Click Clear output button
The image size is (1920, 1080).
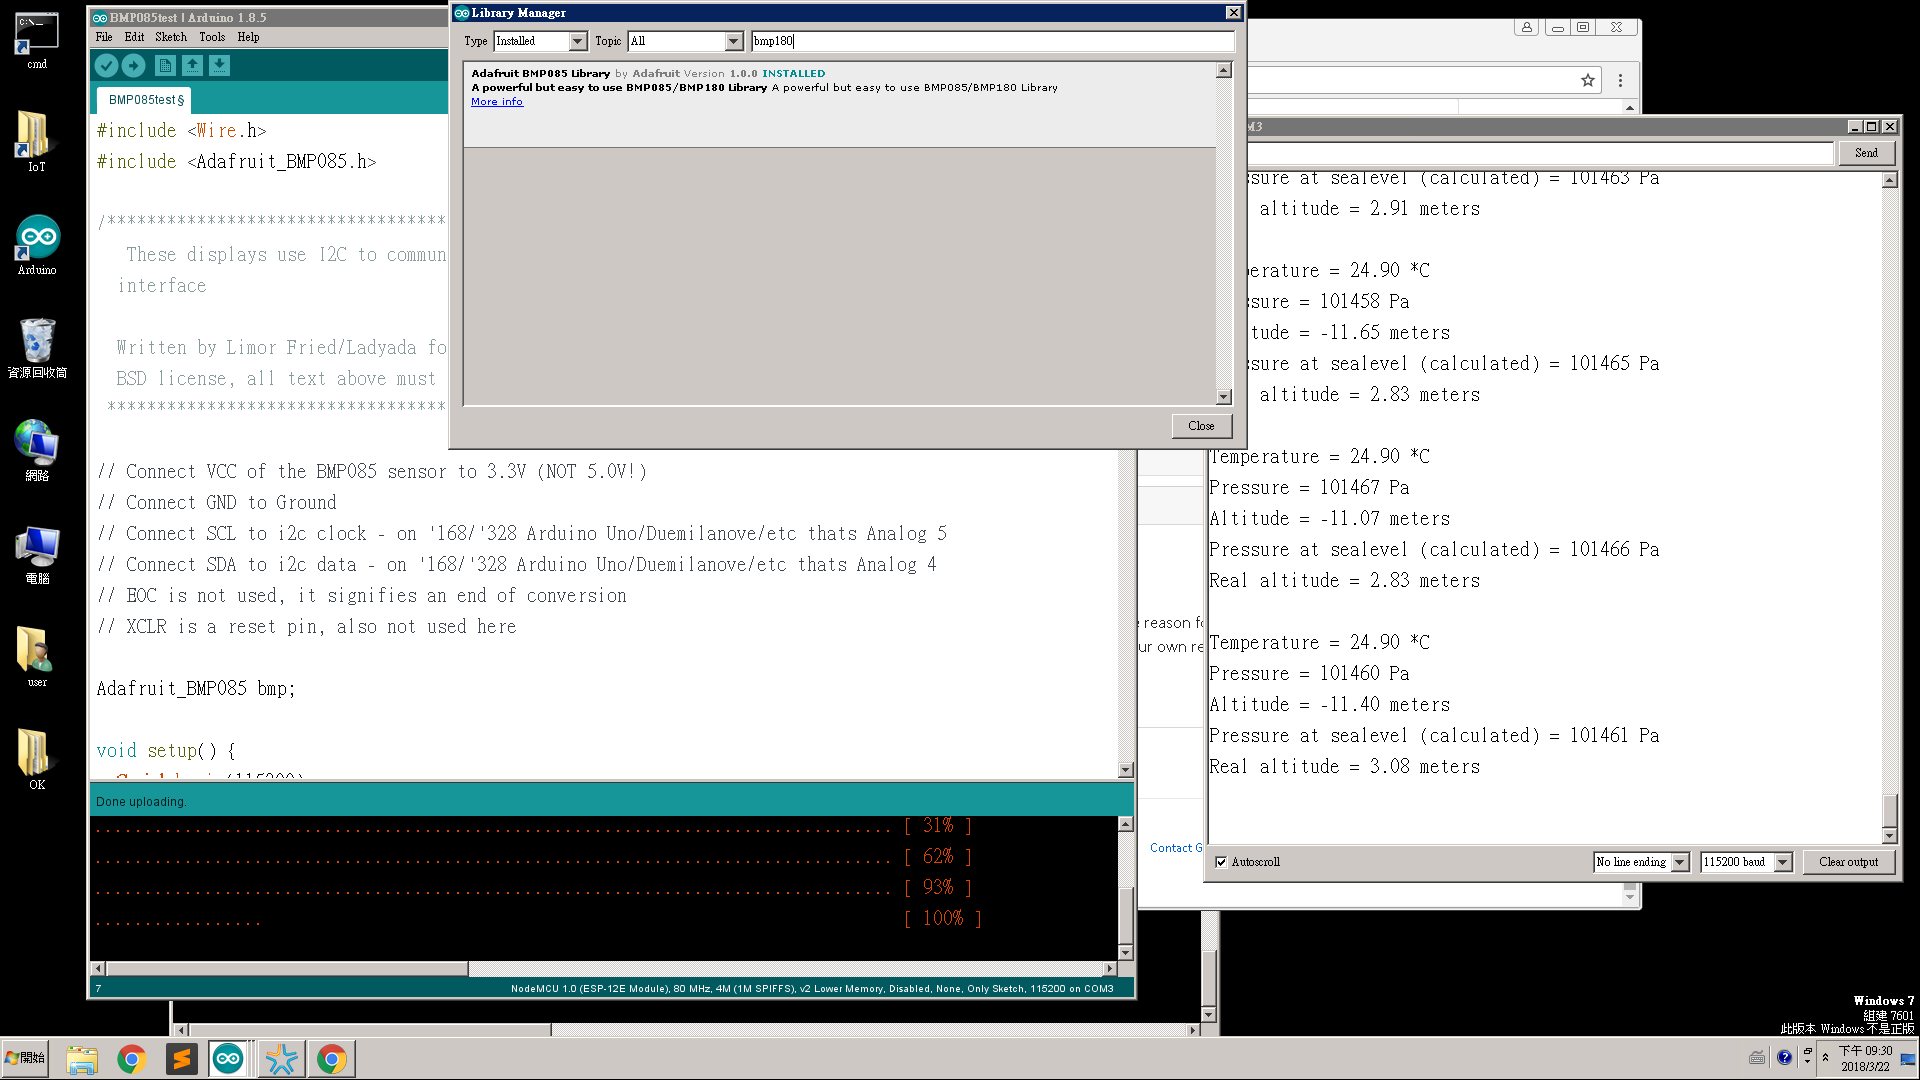point(1848,862)
